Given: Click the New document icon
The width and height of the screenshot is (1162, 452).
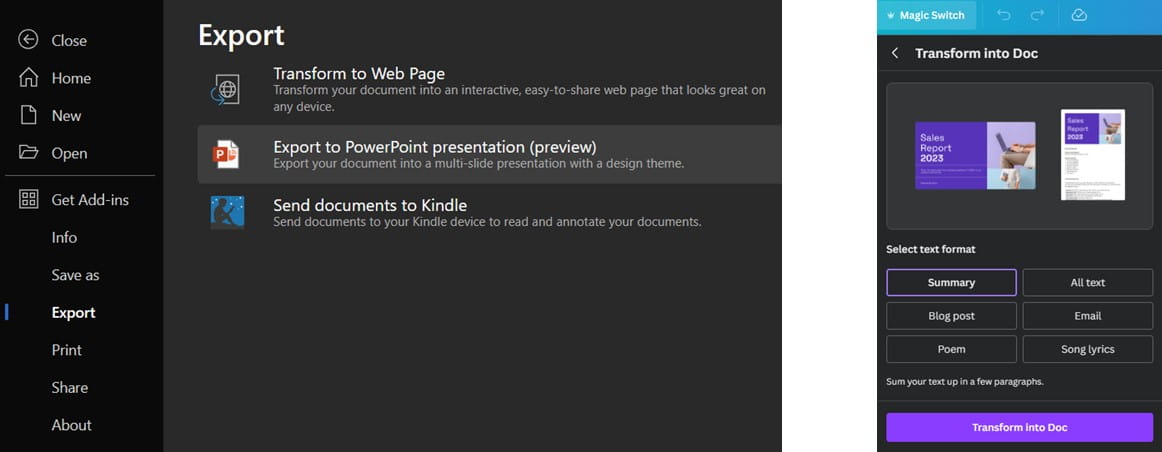Looking at the screenshot, I should [28, 115].
